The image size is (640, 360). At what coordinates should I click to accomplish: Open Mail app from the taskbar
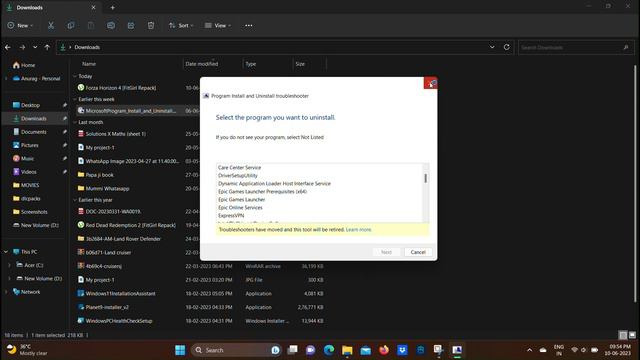[366, 350]
